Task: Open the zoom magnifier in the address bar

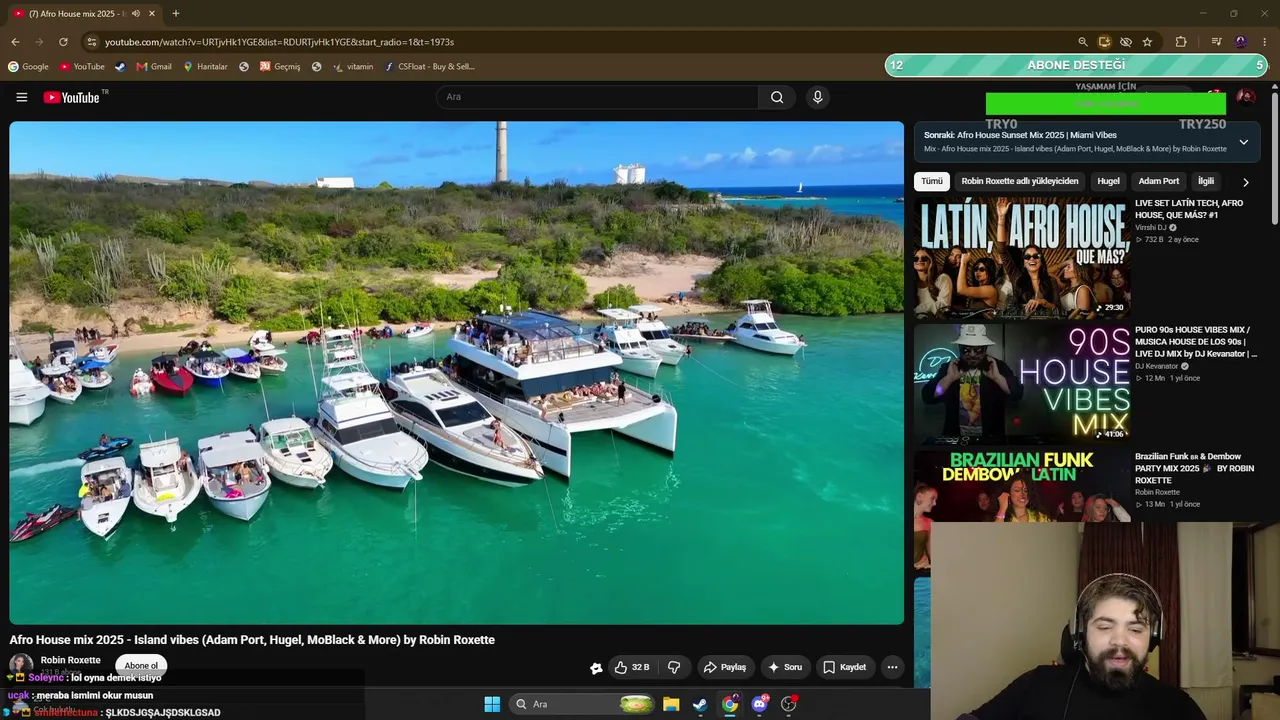Action: pos(1082,42)
